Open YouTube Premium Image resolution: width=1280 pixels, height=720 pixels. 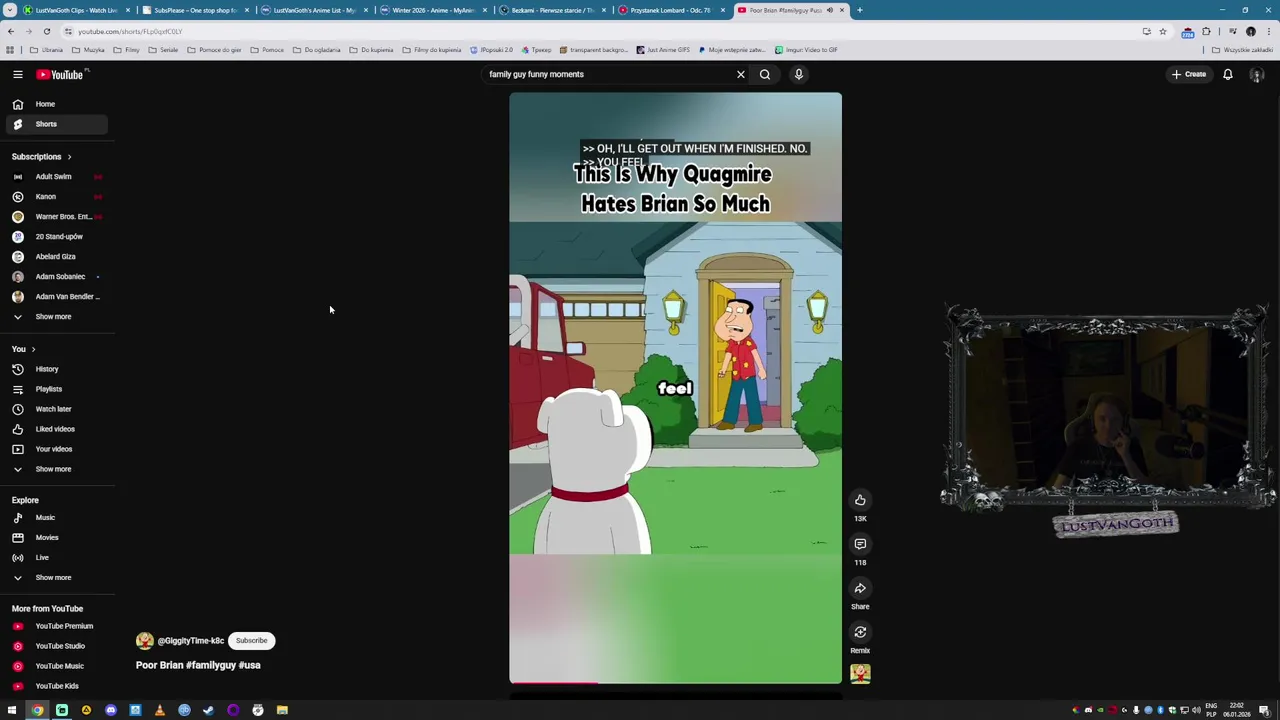(x=55, y=626)
